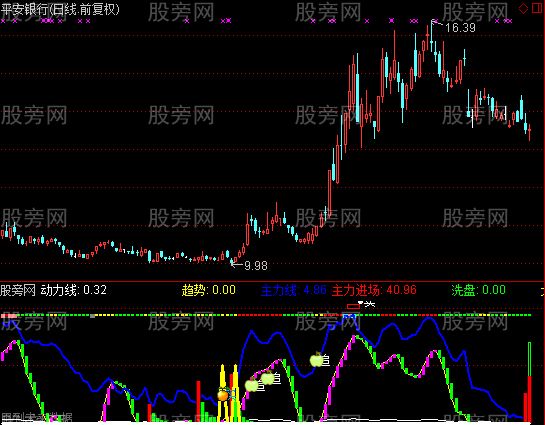
Task: Click the 16.39 high price label
Action: tap(461, 28)
